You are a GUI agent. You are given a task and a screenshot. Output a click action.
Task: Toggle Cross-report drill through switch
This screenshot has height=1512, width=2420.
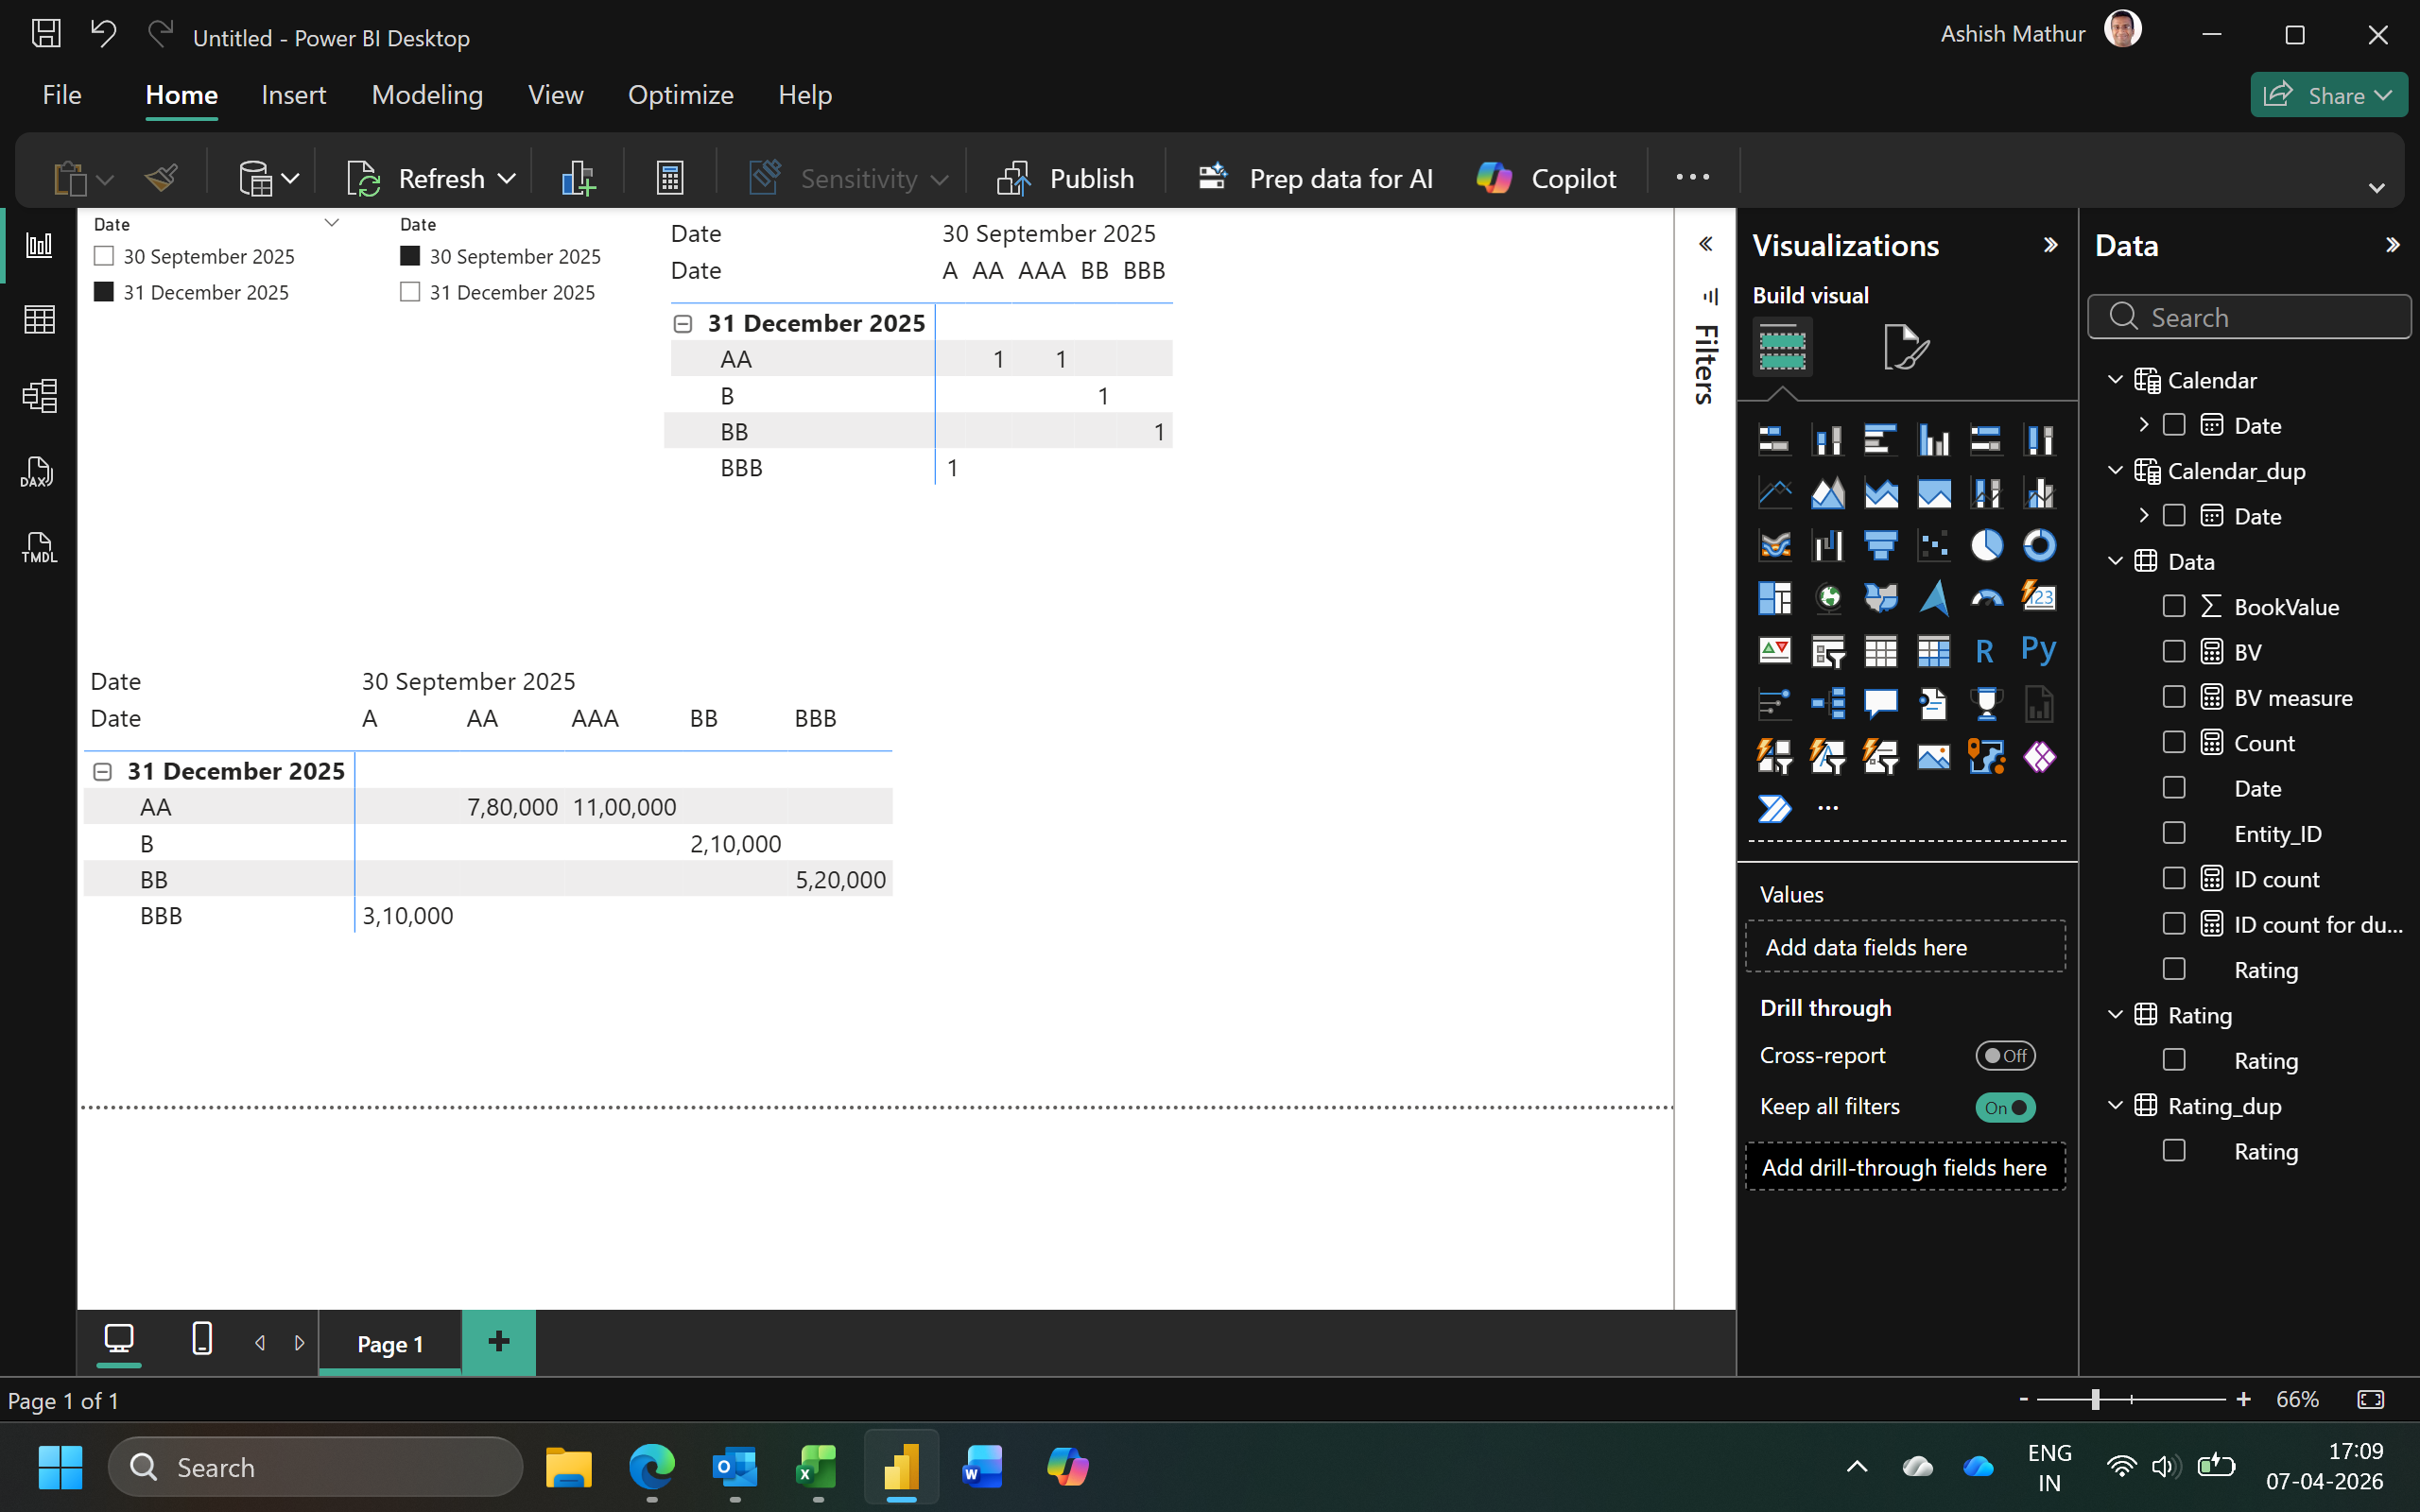coord(2005,1055)
